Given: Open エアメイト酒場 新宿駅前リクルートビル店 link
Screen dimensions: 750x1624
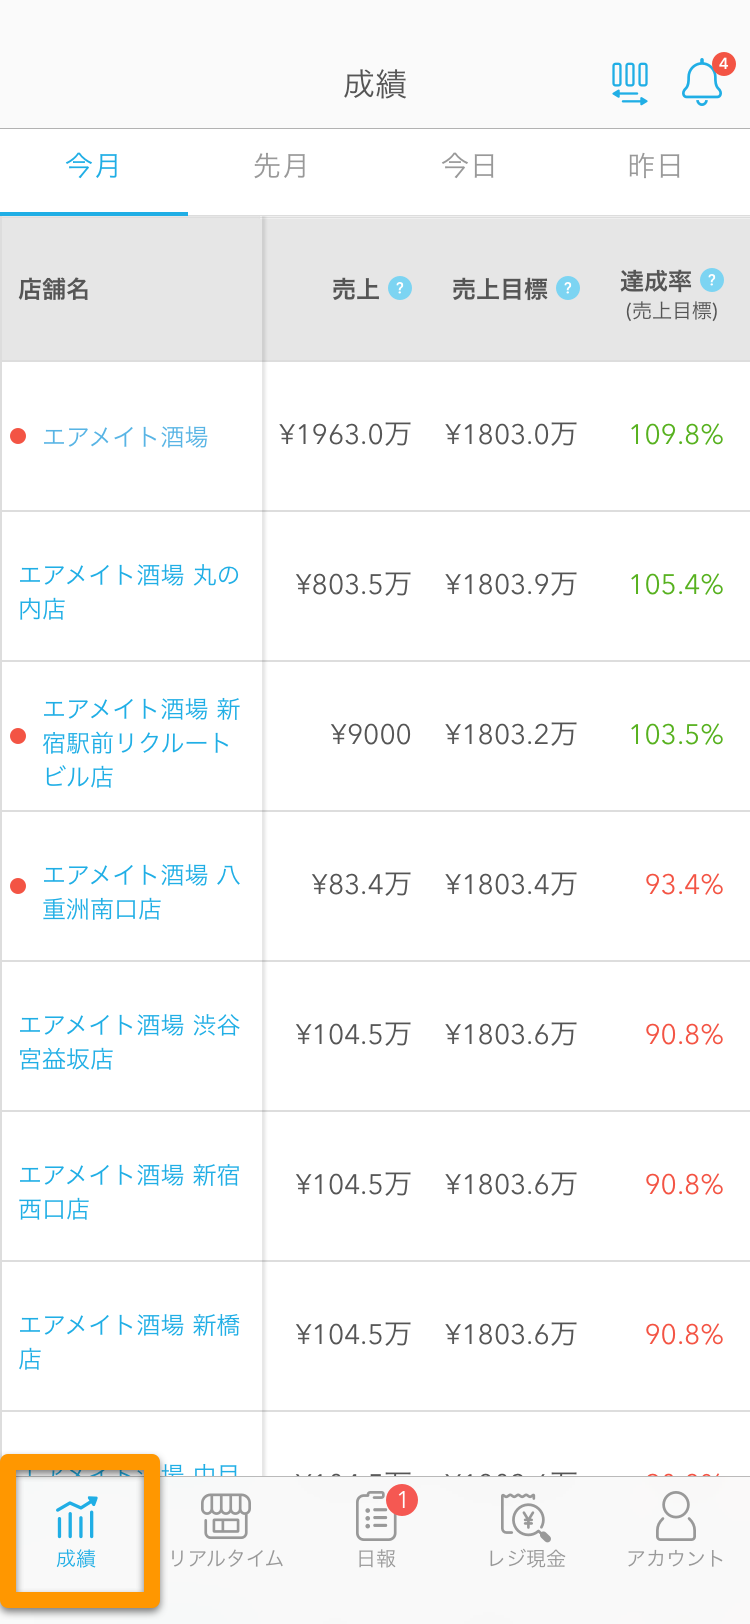Looking at the screenshot, I should (142, 743).
